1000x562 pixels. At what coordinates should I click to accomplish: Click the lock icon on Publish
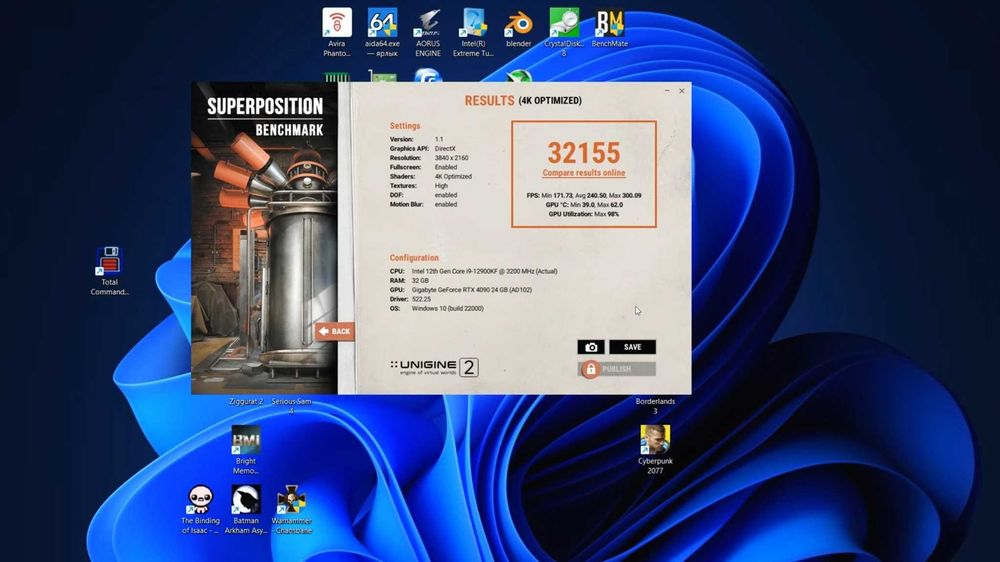point(591,369)
